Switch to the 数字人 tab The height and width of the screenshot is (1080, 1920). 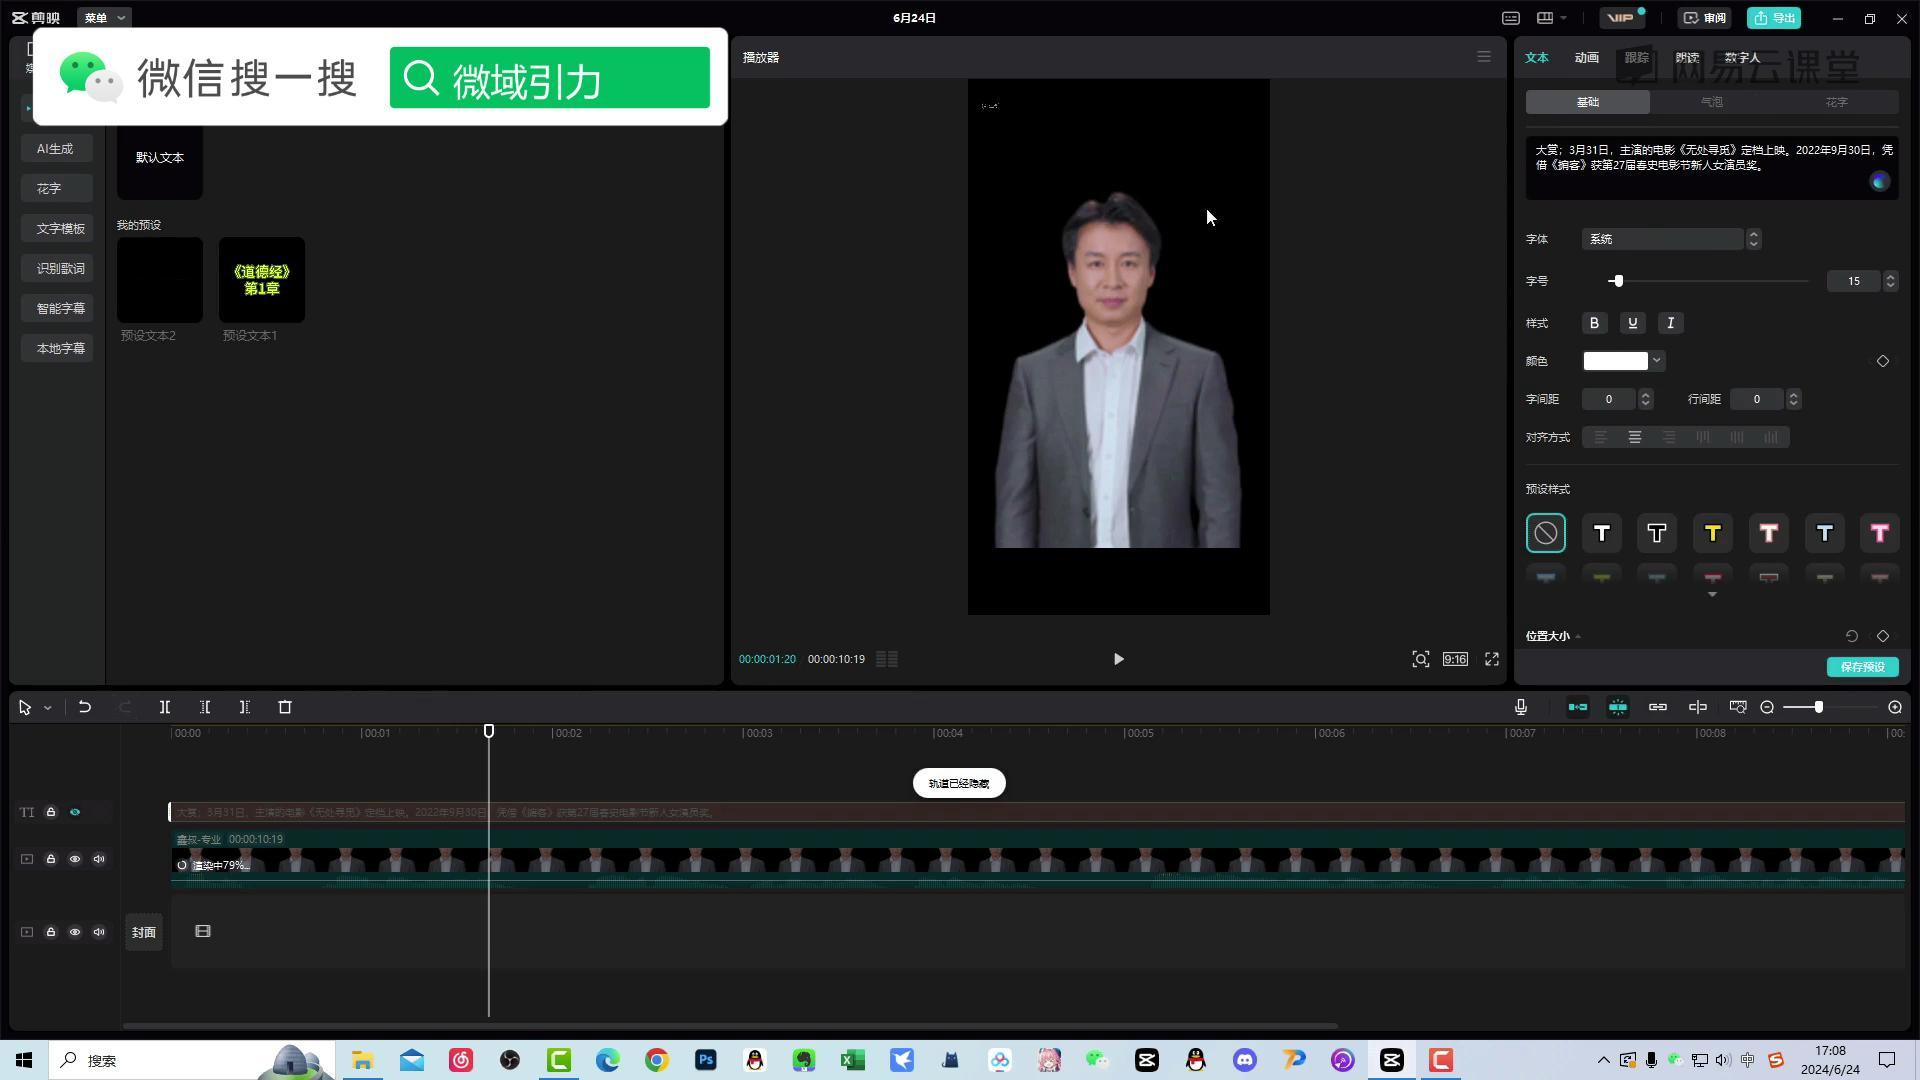point(1743,58)
